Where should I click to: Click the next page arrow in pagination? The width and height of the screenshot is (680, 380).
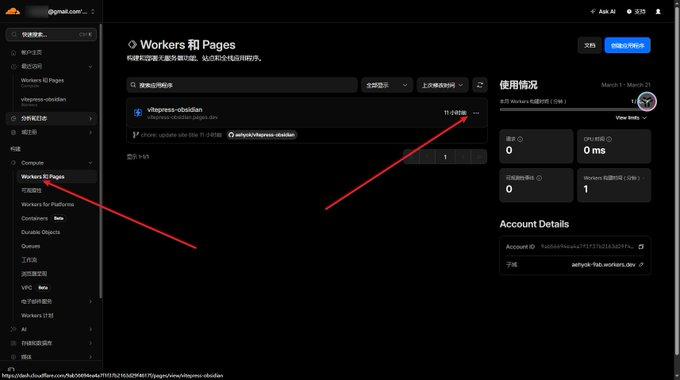tap(463, 157)
